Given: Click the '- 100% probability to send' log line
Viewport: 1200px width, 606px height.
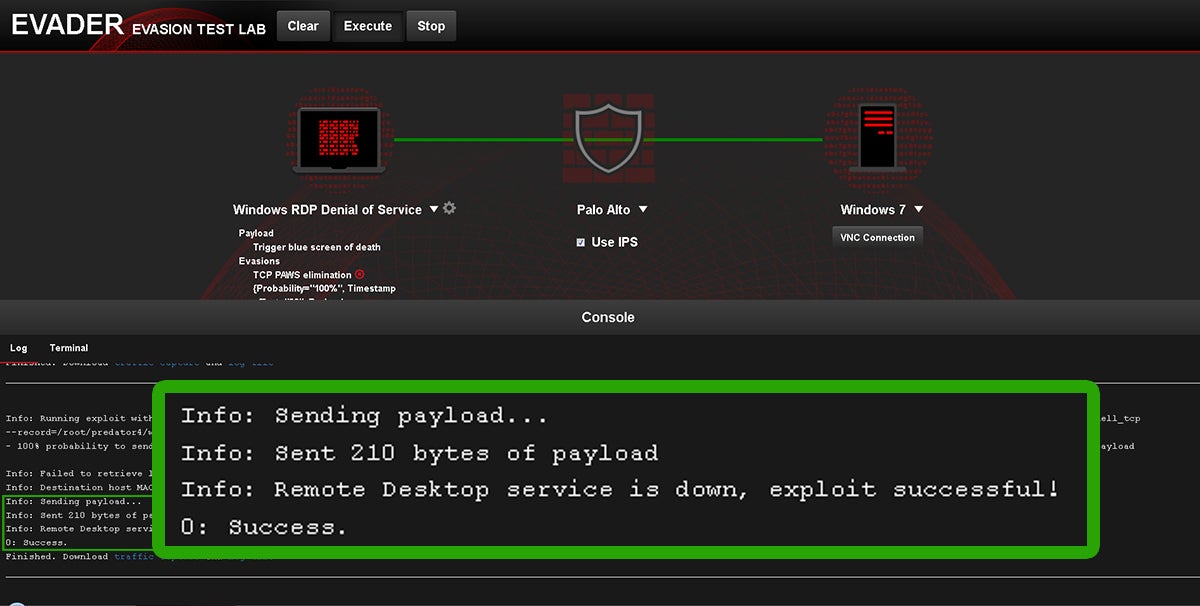Looking at the screenshot, I should click(79, 446).
